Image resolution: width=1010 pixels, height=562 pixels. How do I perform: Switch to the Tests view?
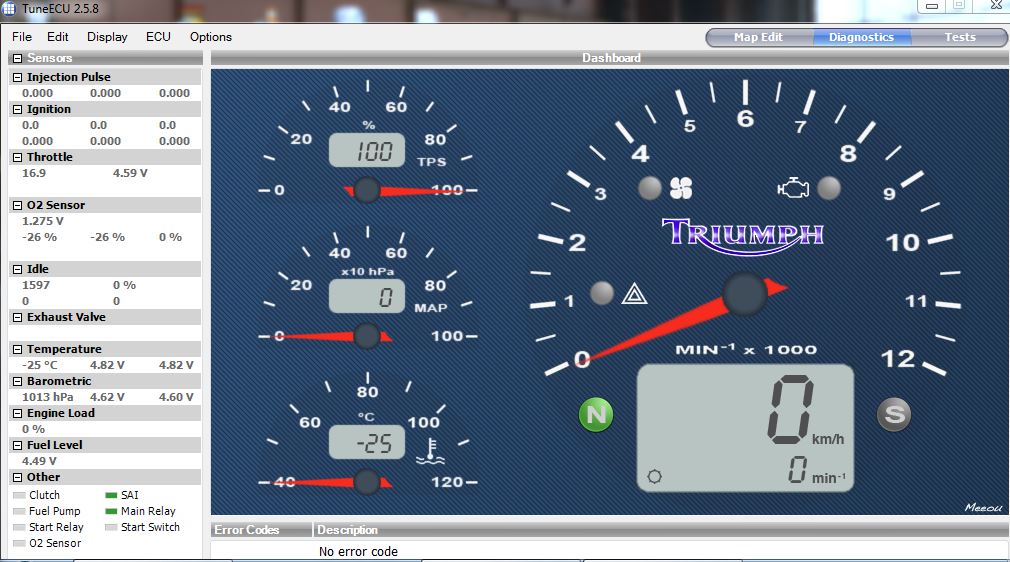coord(959,37)
